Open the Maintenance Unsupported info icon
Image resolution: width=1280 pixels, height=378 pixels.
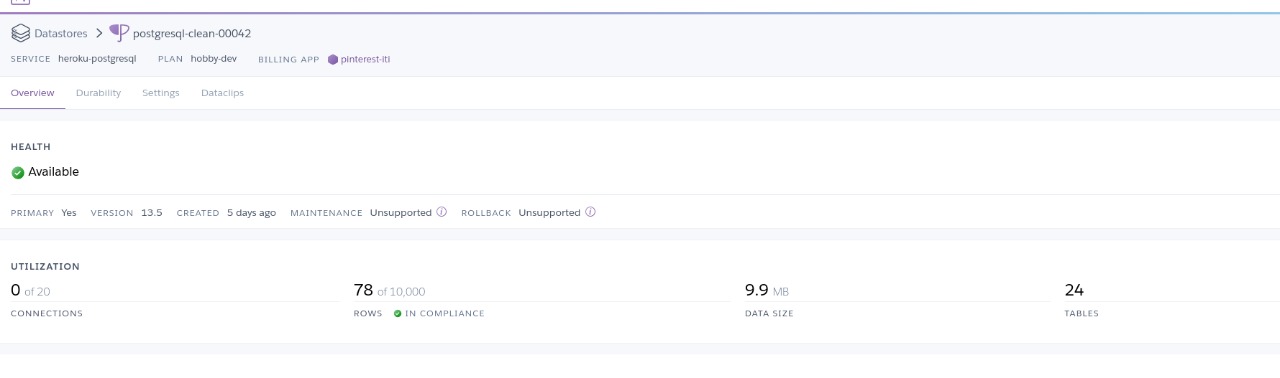[x=441, y=212]
